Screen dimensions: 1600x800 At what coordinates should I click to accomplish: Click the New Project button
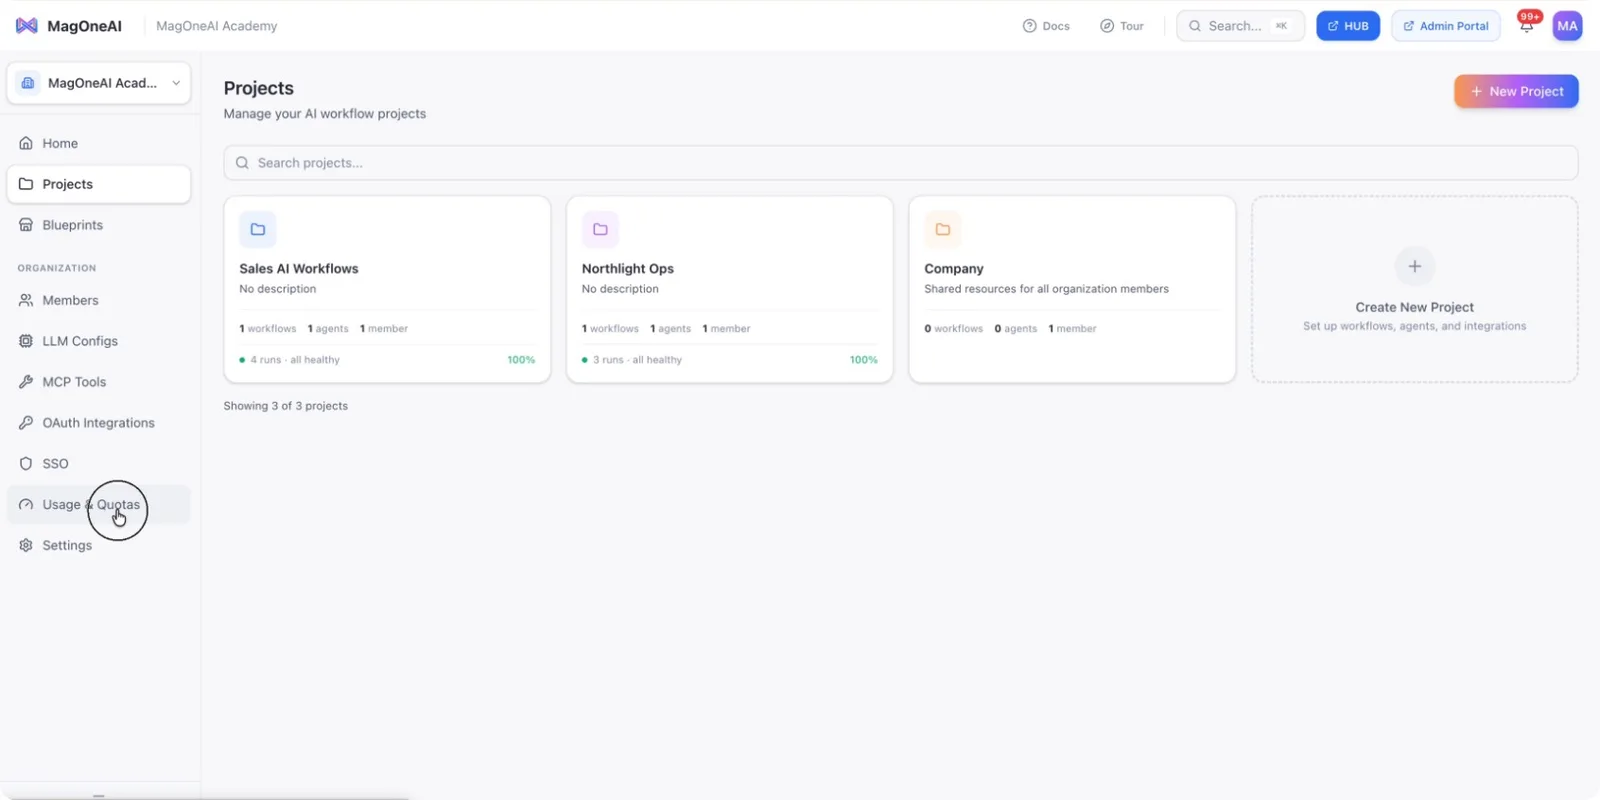click(x=1516, y=91)
